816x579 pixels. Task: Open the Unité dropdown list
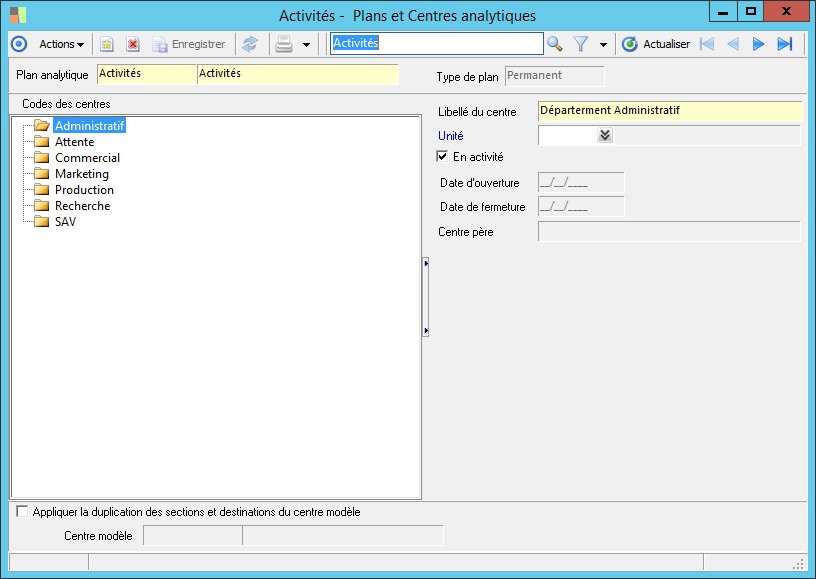[604, 136]
